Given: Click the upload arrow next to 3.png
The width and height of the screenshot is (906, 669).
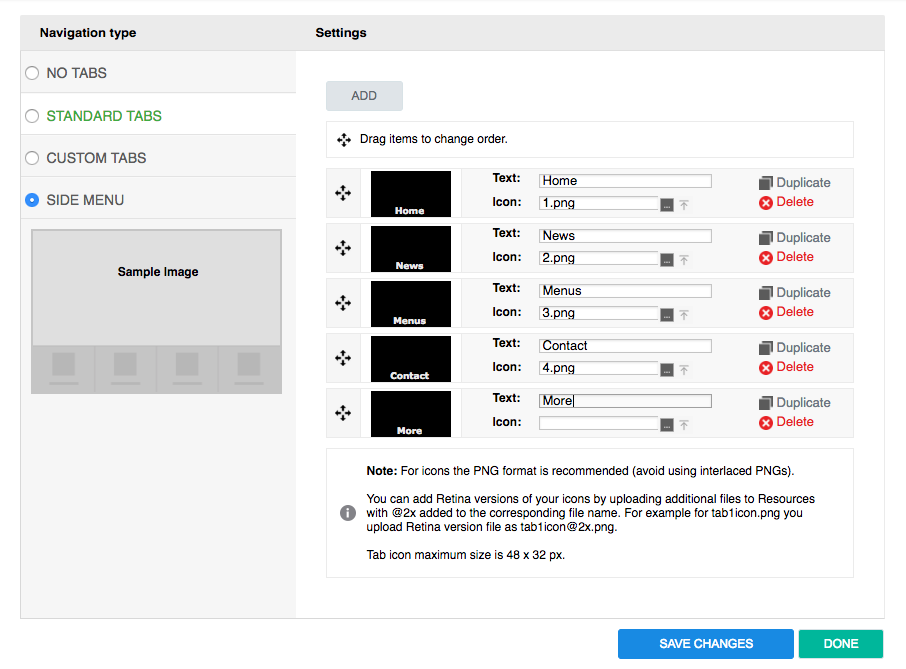Looking at the screenshot, I should [x=684, y=314].
